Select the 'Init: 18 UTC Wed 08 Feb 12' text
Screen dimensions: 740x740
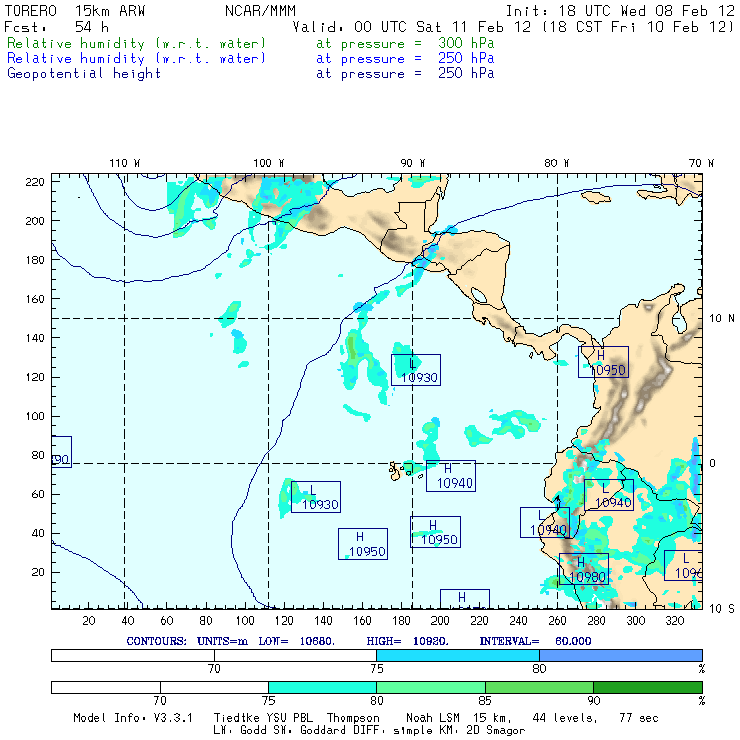click(620, 11)
